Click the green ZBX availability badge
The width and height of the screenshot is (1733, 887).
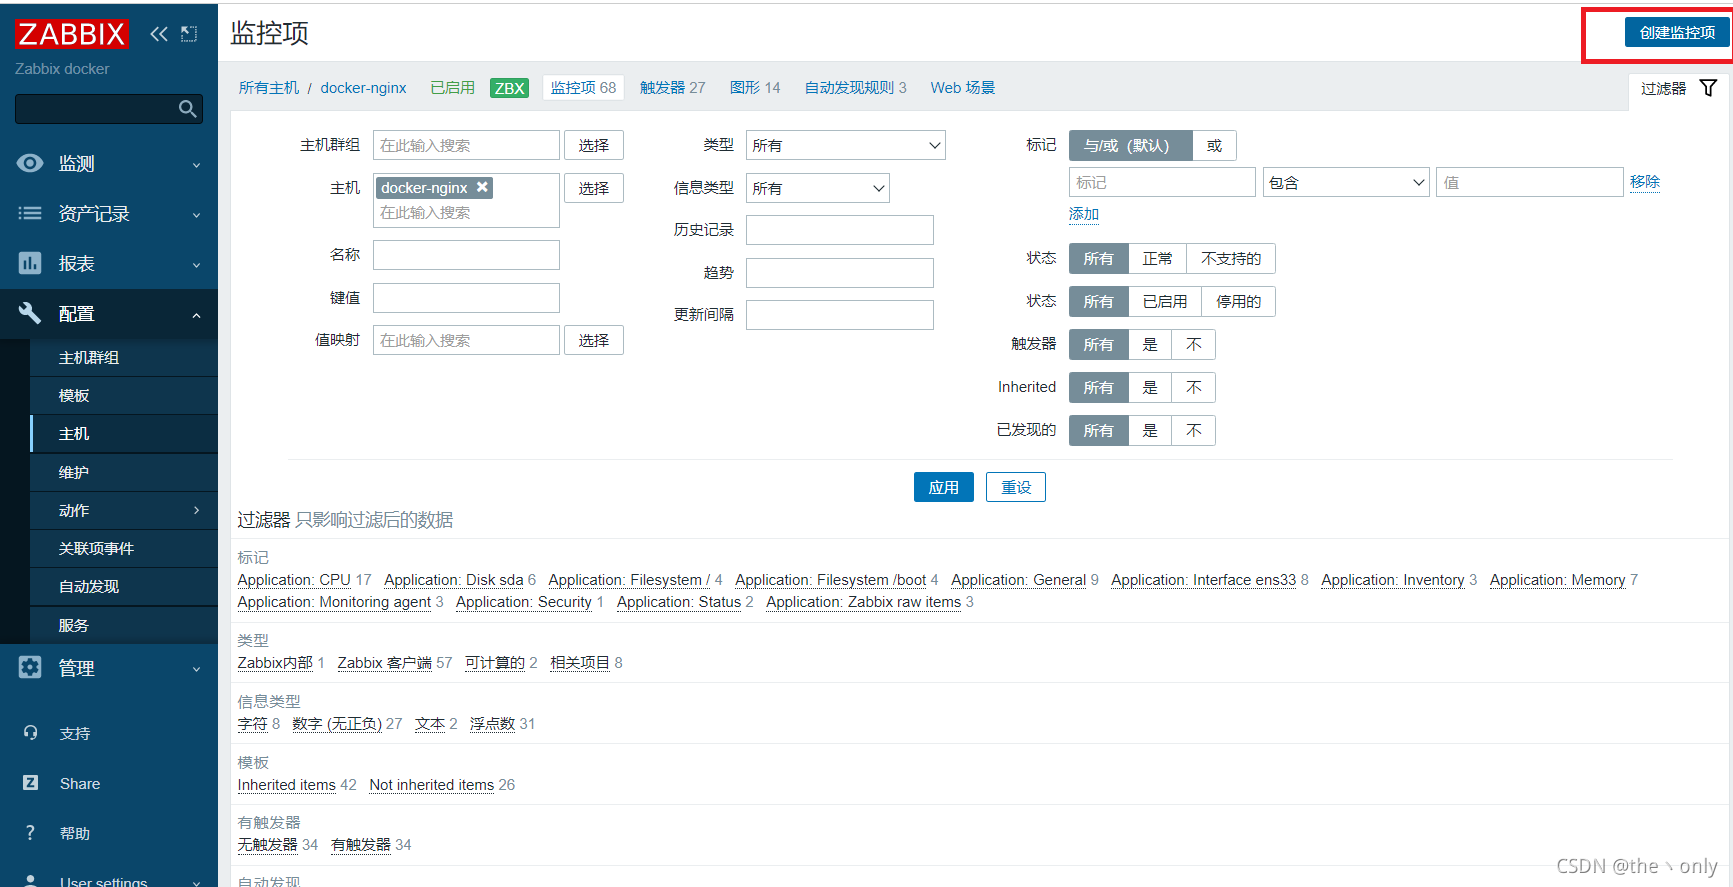click(x=509, y=88)
